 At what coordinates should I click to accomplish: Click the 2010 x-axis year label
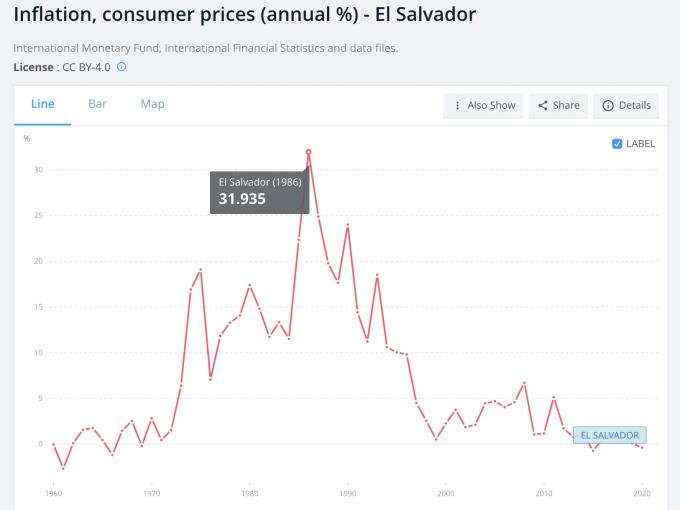point(544,493)
